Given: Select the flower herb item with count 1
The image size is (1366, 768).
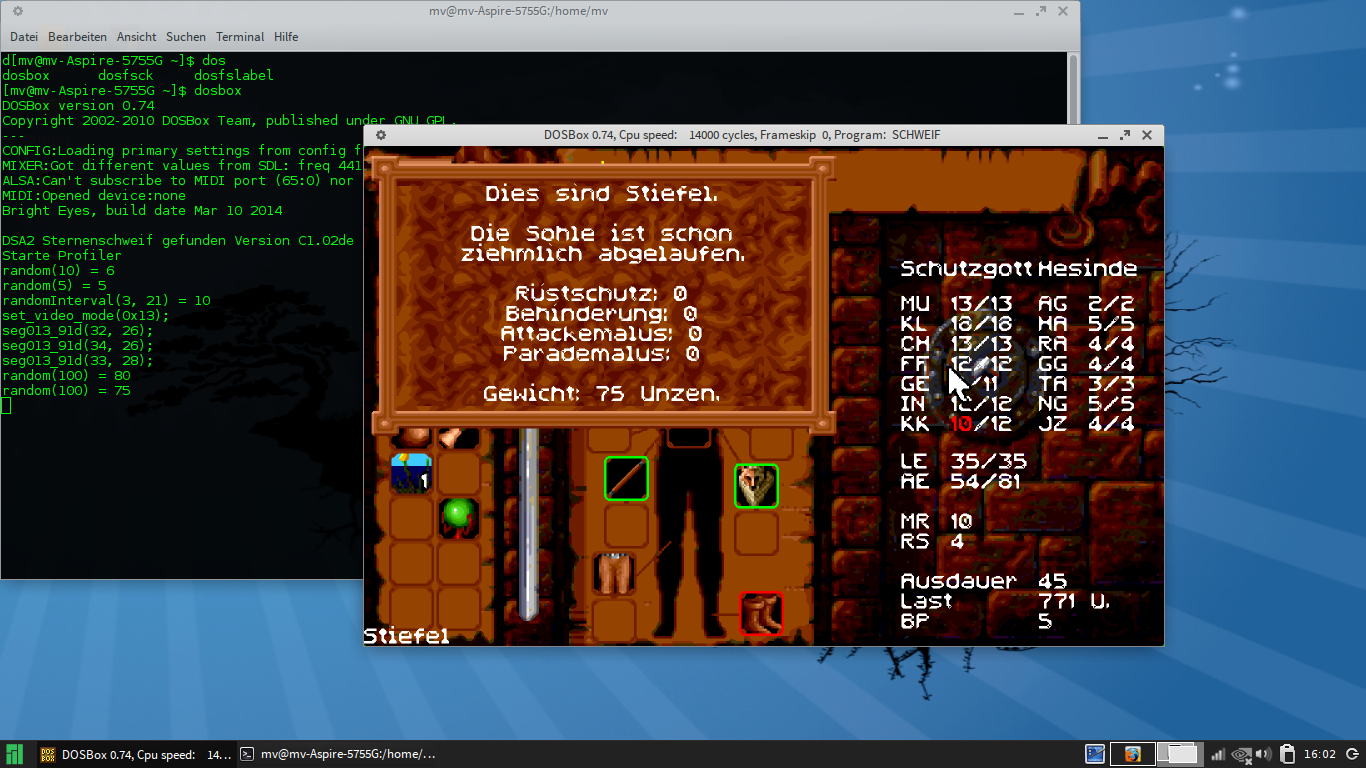Looking at the screenshot, I should (x=411, y=473).
